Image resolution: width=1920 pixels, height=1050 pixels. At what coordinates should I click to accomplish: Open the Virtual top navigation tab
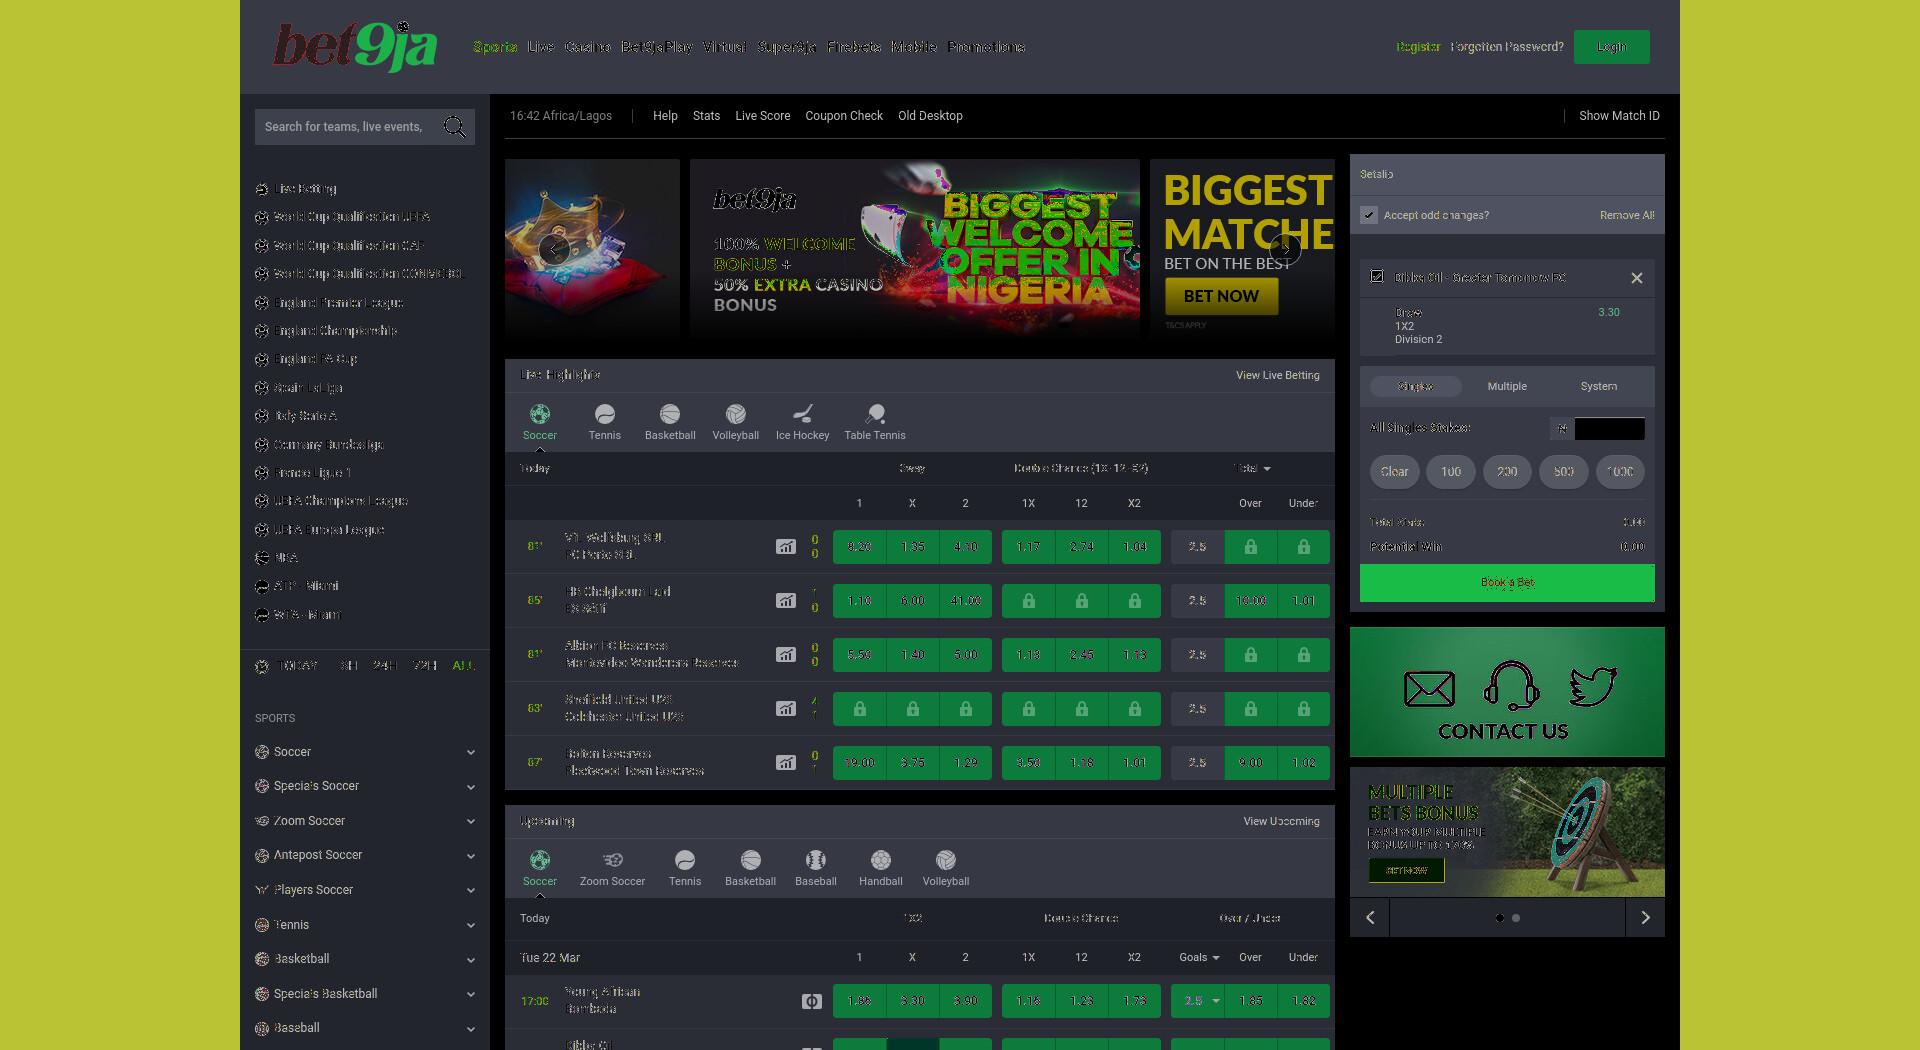click(x=724, y=47)
